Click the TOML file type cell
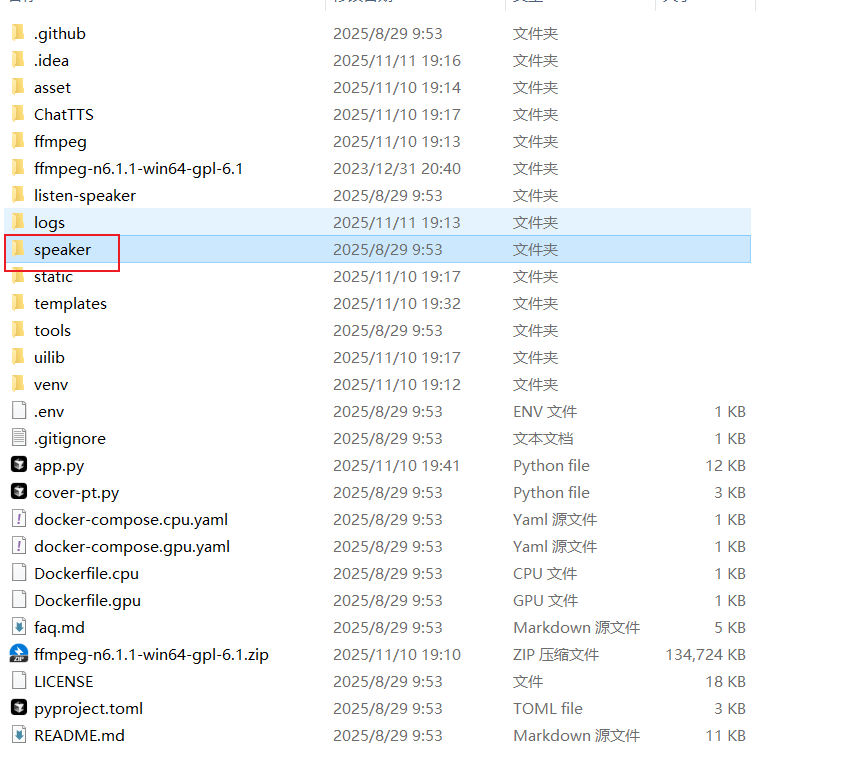Screen dimensions: 854x766 548,708
